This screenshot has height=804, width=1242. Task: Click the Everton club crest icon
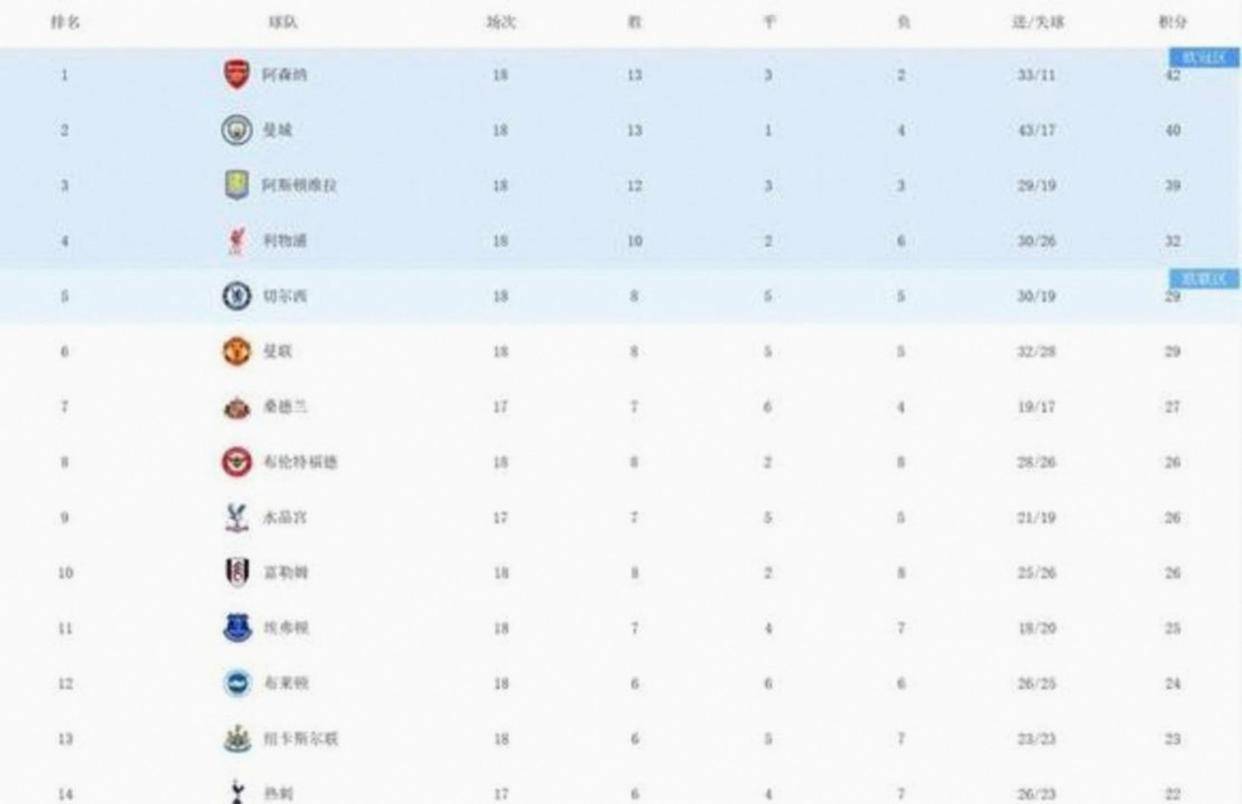[236, 628]
